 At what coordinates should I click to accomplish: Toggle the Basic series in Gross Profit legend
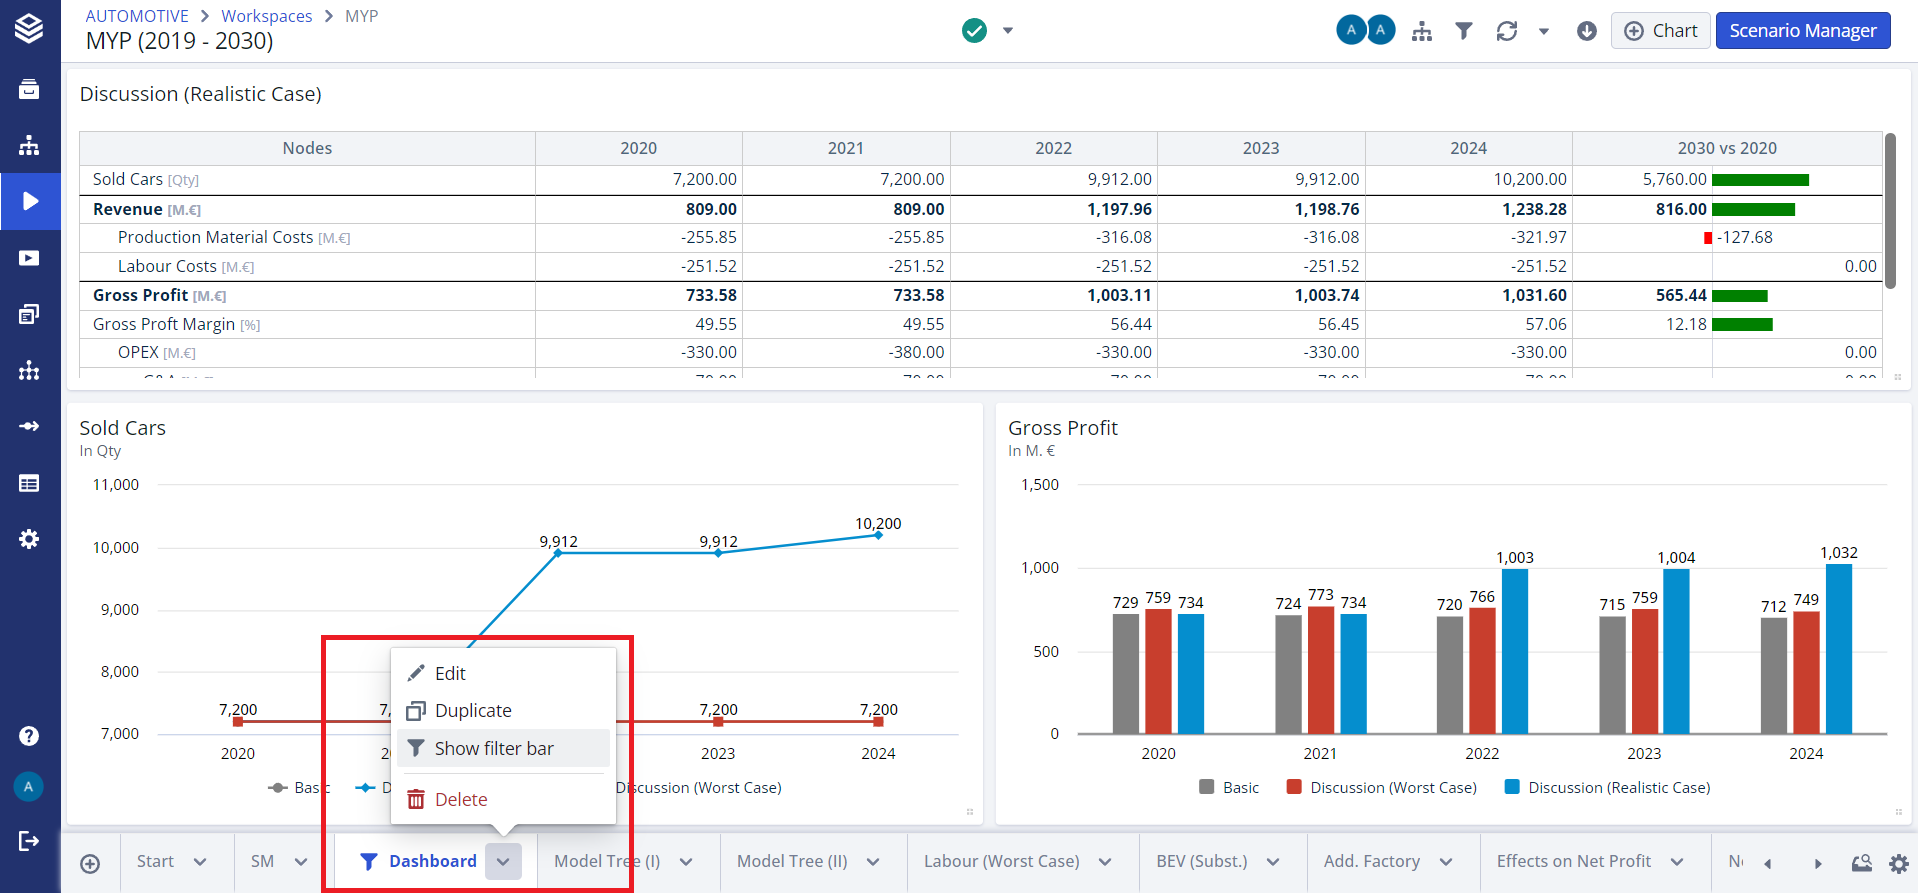point(1229,788)
